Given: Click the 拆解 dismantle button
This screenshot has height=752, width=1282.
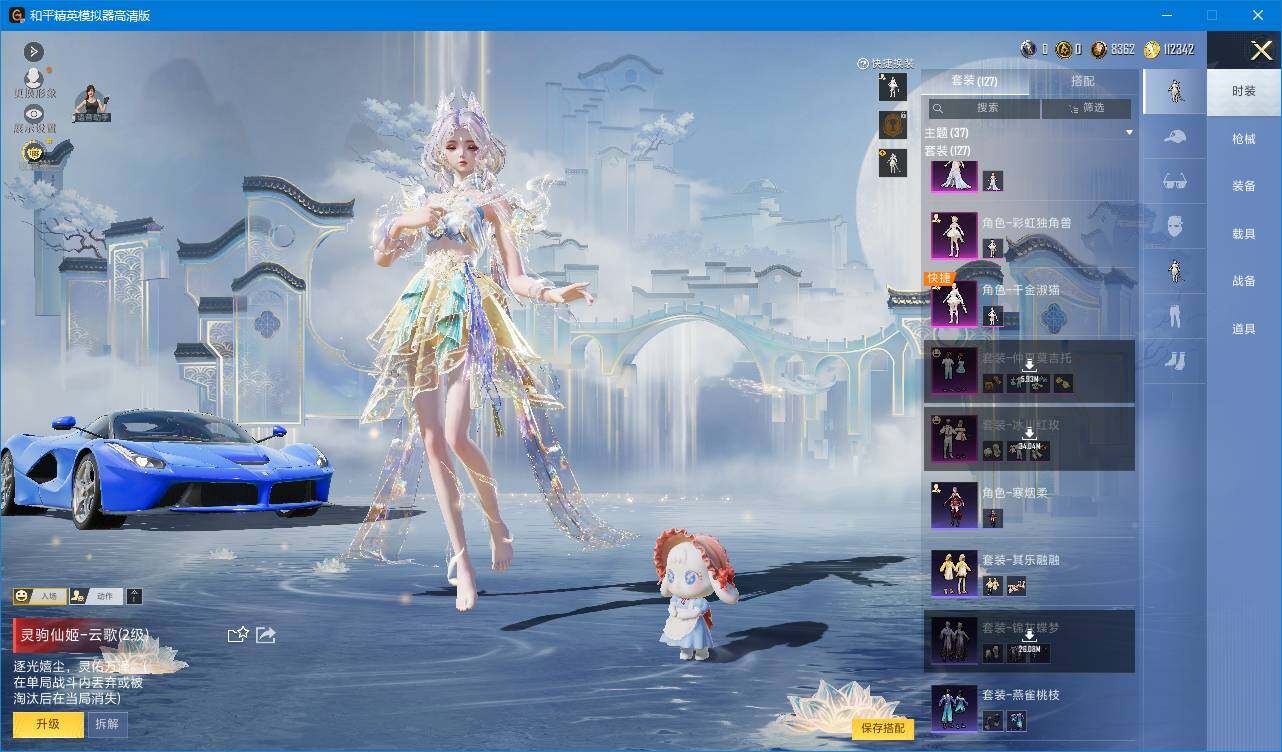Looking at the screenshot, I should 107,724.
